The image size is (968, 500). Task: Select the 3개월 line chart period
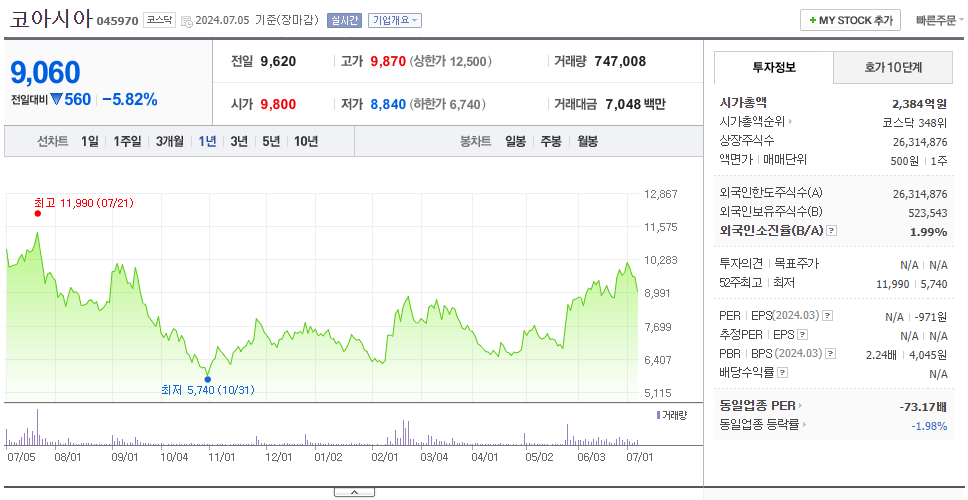coord(170,141)
